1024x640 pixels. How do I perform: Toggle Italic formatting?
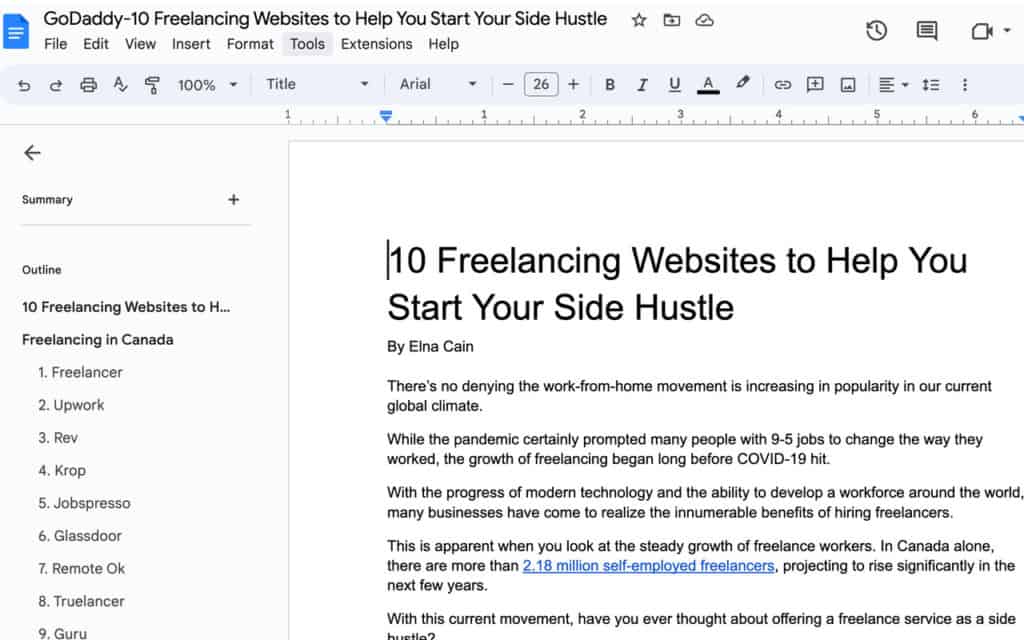click(x=642, y=85)
